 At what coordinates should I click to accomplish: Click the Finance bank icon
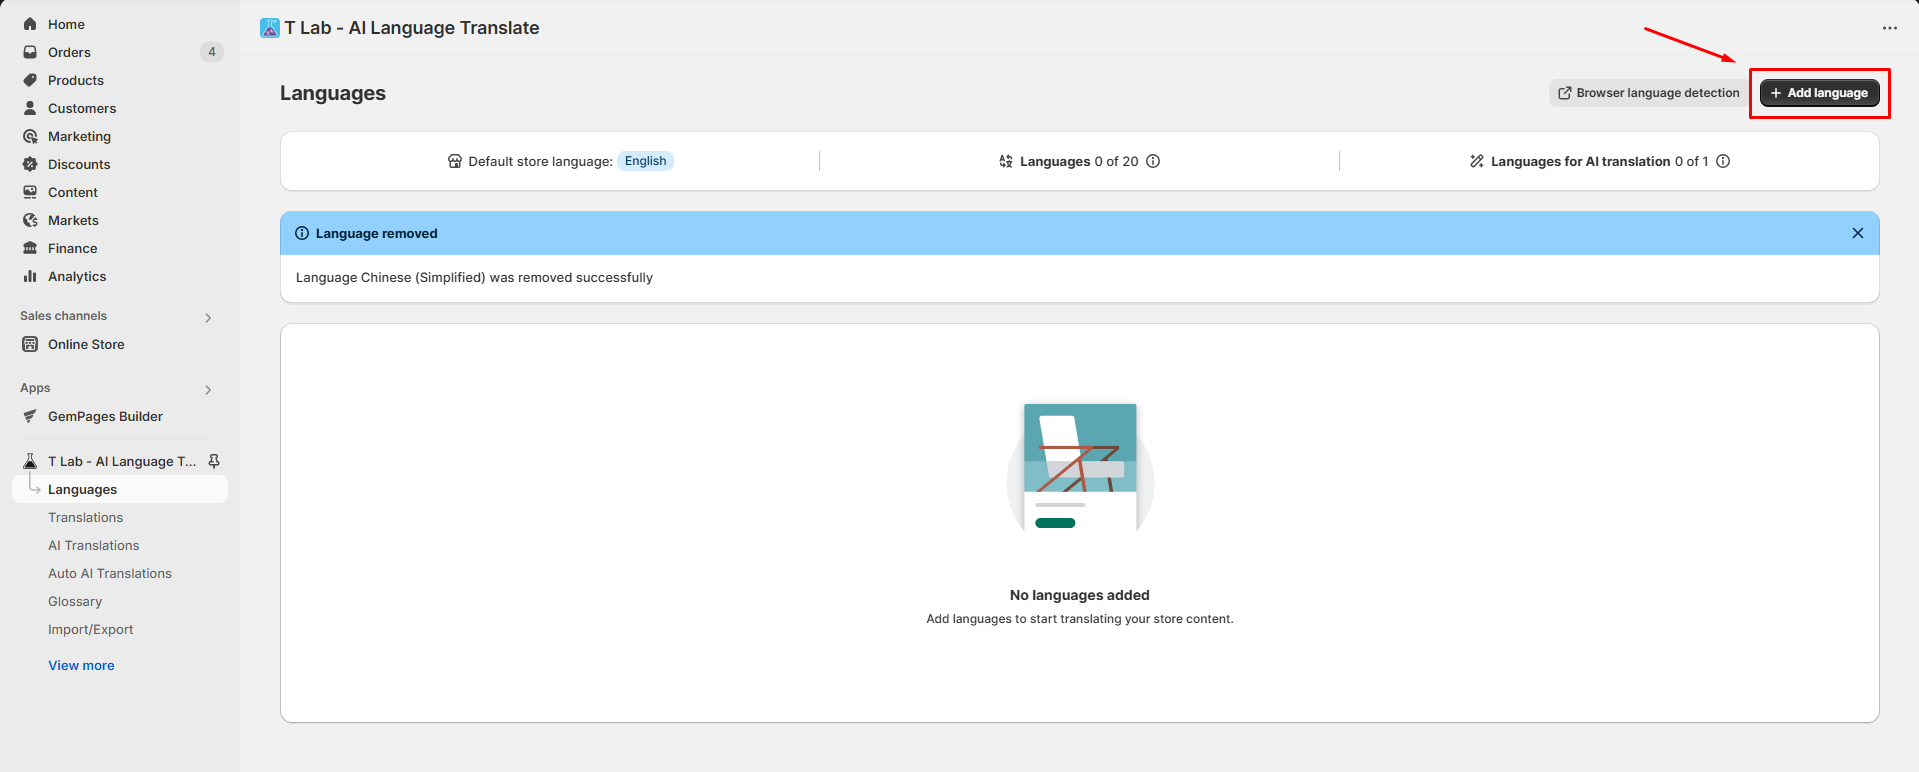point(30,248)
